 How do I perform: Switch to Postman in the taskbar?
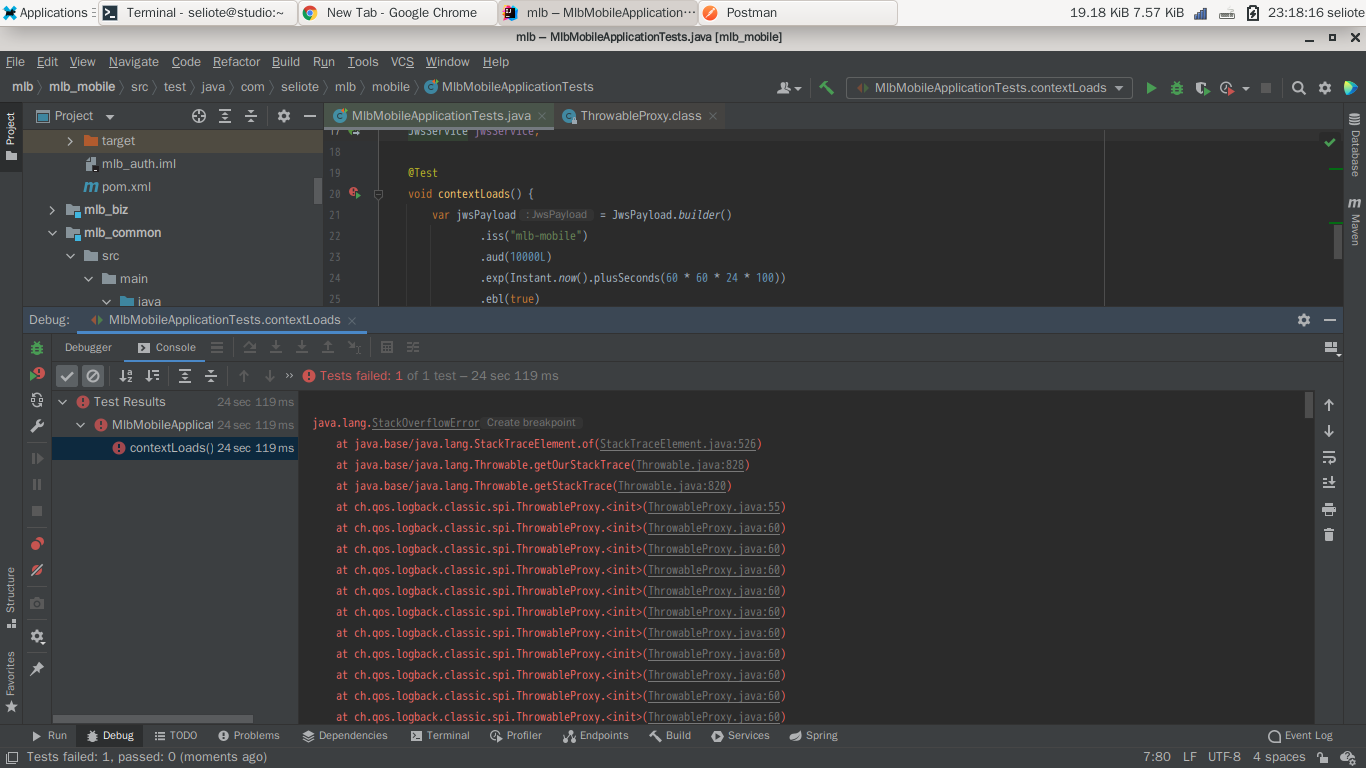[797, 13]
